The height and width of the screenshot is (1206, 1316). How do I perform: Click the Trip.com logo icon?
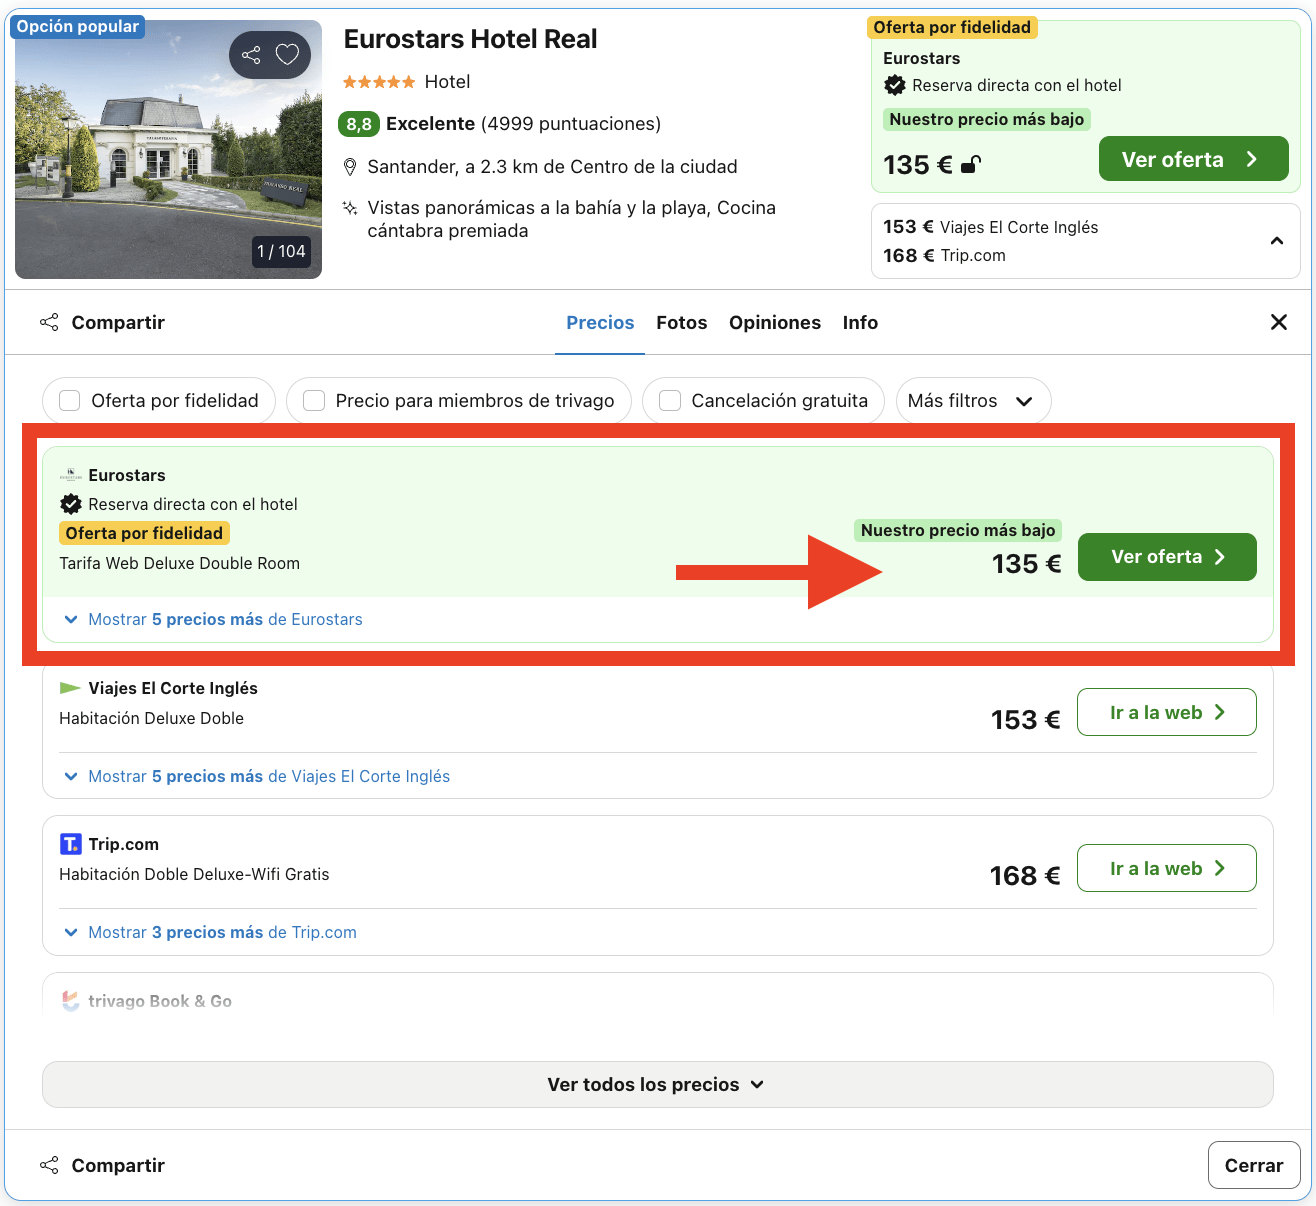point(70,844)
